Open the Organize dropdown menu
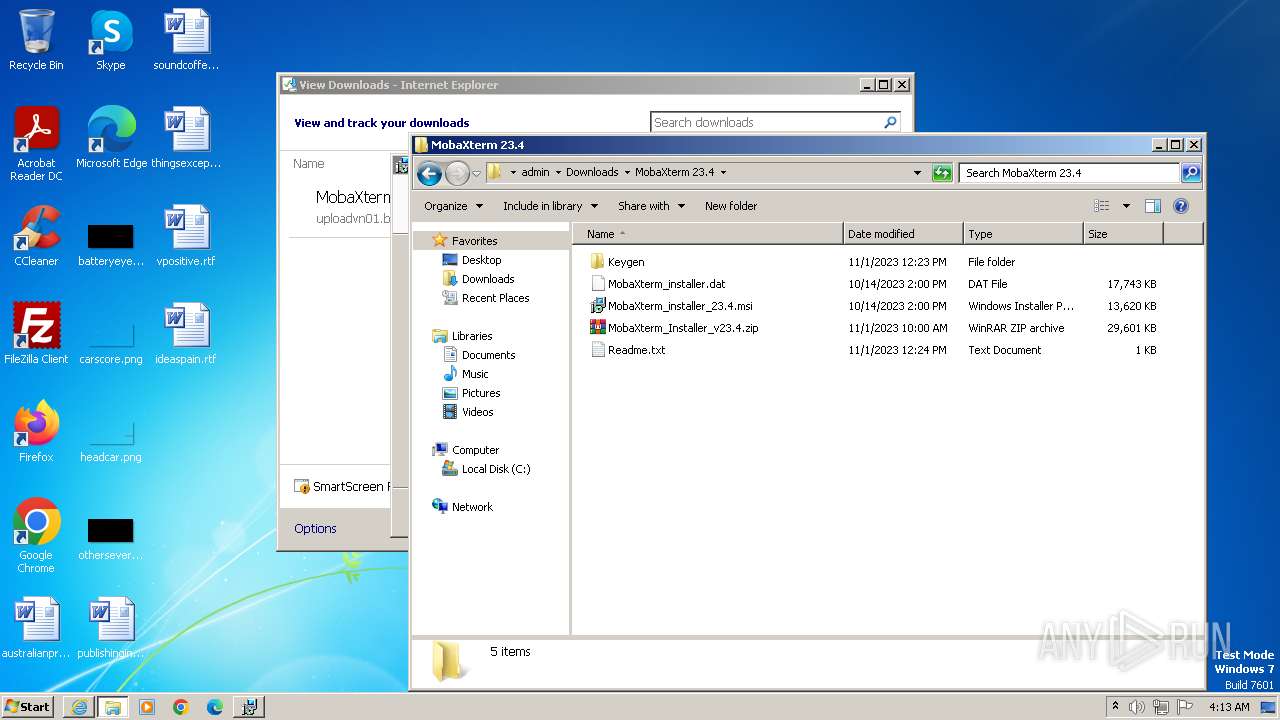1280x720 pixels. [x=453, y=206]
